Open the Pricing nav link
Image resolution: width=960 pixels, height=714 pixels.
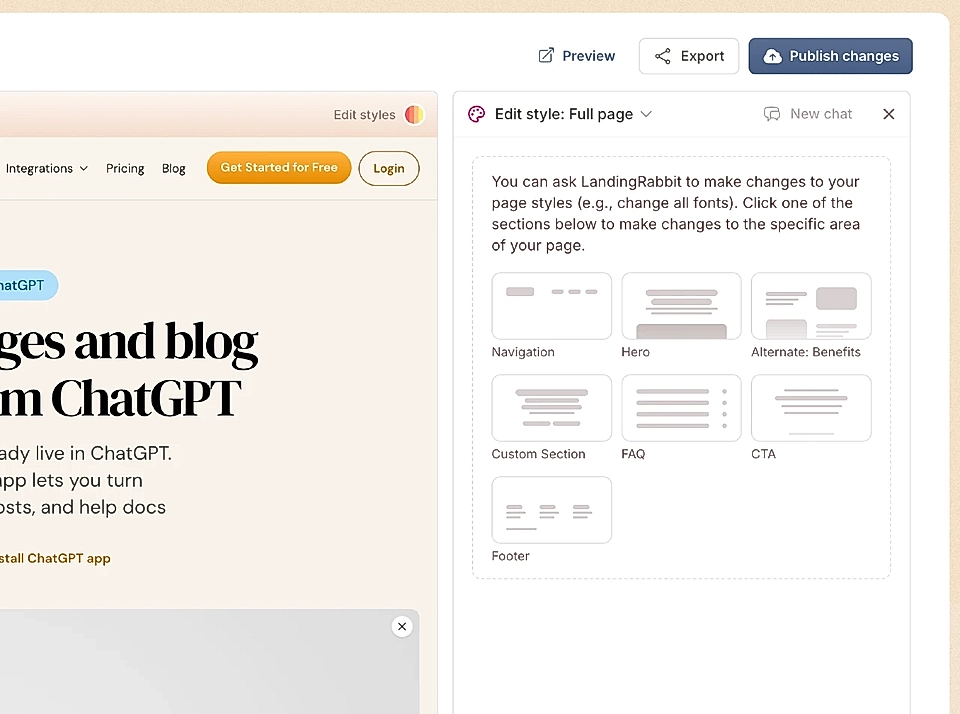click(x=125, y=168)
